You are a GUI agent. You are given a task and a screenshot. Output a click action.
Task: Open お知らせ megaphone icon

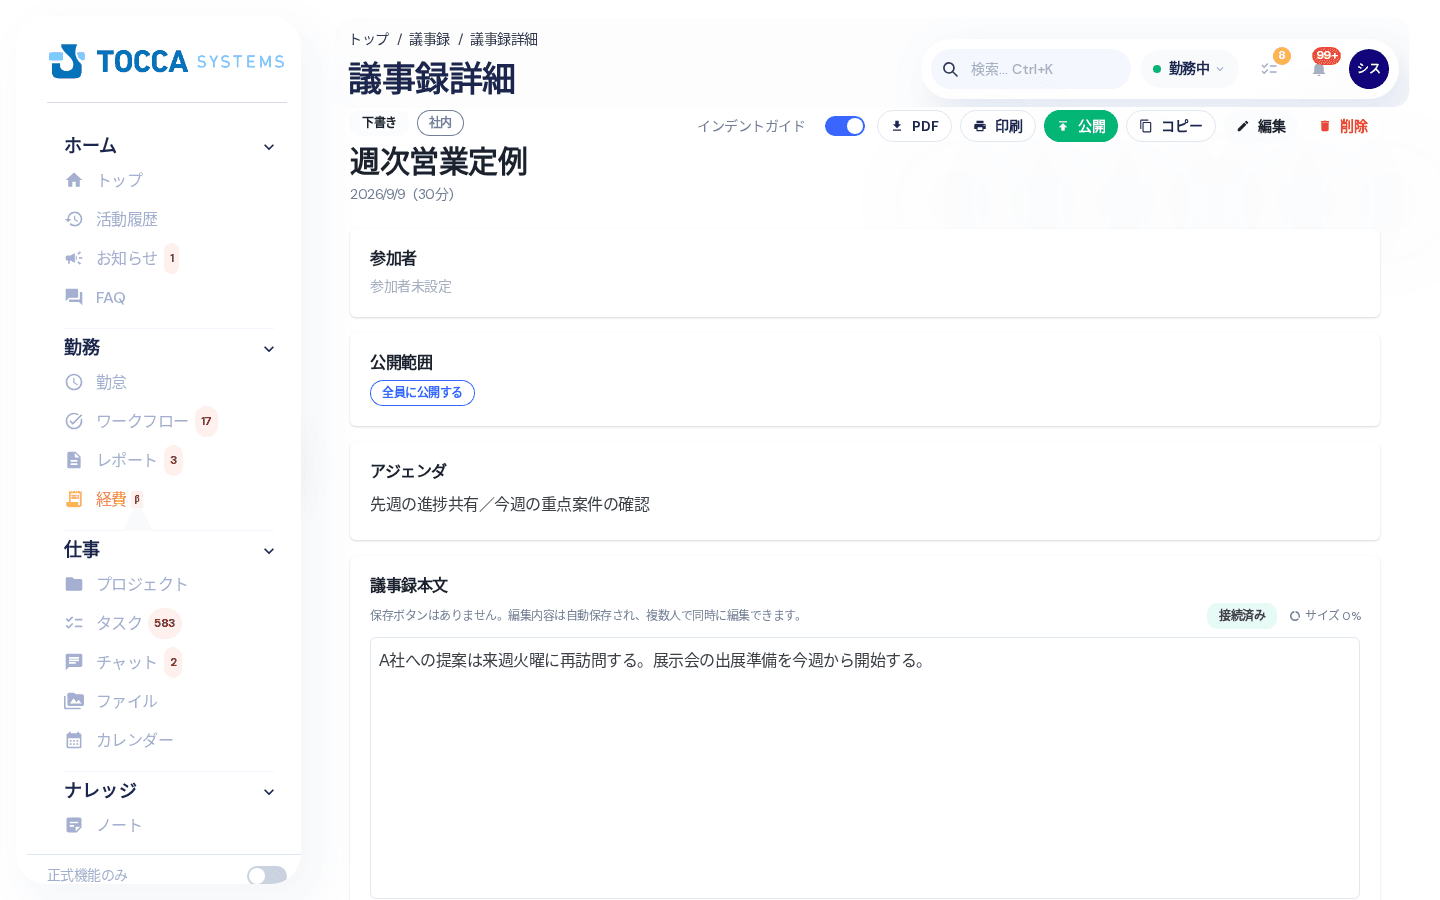click(x=74, y=258)
